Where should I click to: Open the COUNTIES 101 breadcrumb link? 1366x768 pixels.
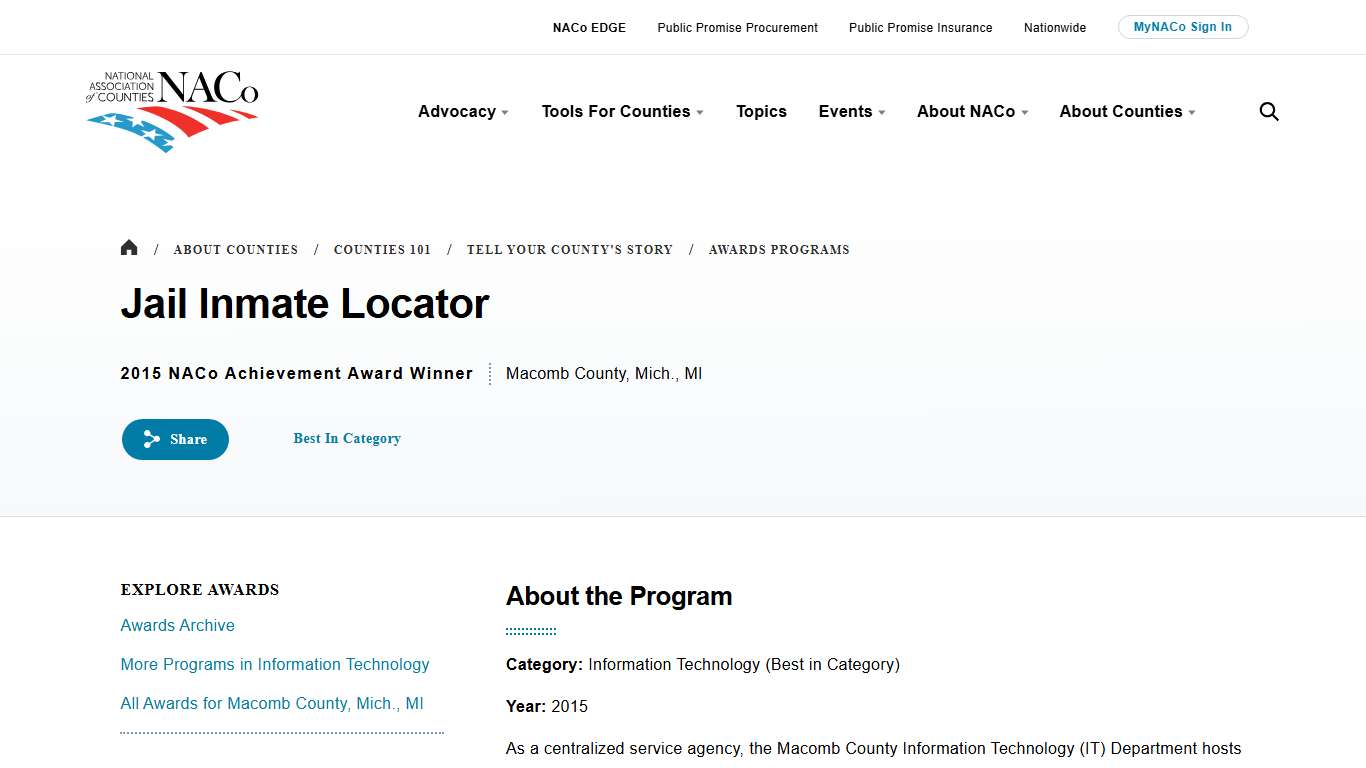382,249
